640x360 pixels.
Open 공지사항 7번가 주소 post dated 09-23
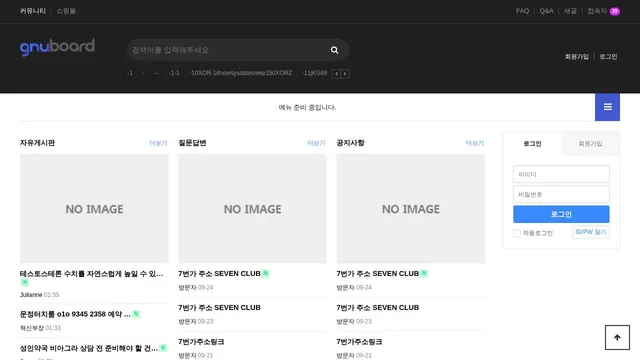(378, 307)
